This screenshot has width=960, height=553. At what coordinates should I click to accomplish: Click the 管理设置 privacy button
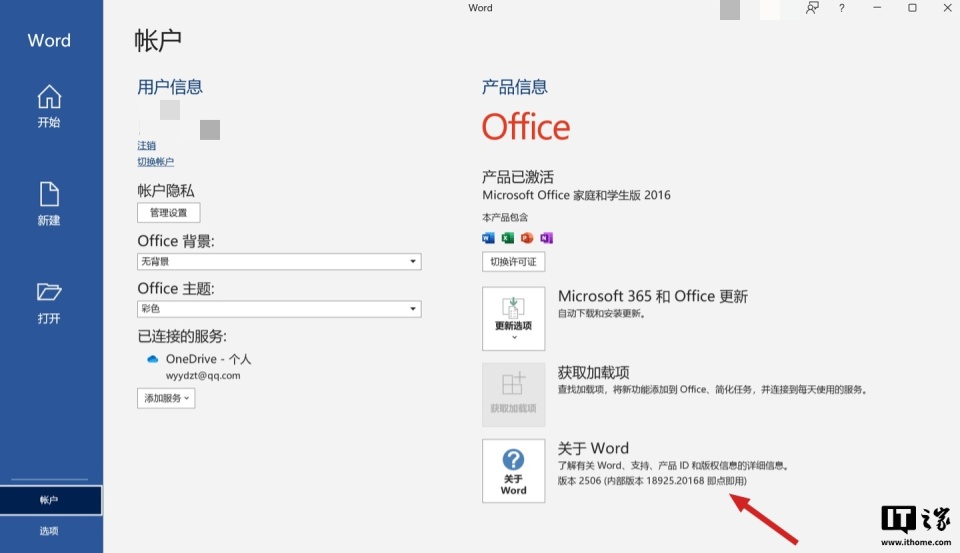[x=168, y=213]
